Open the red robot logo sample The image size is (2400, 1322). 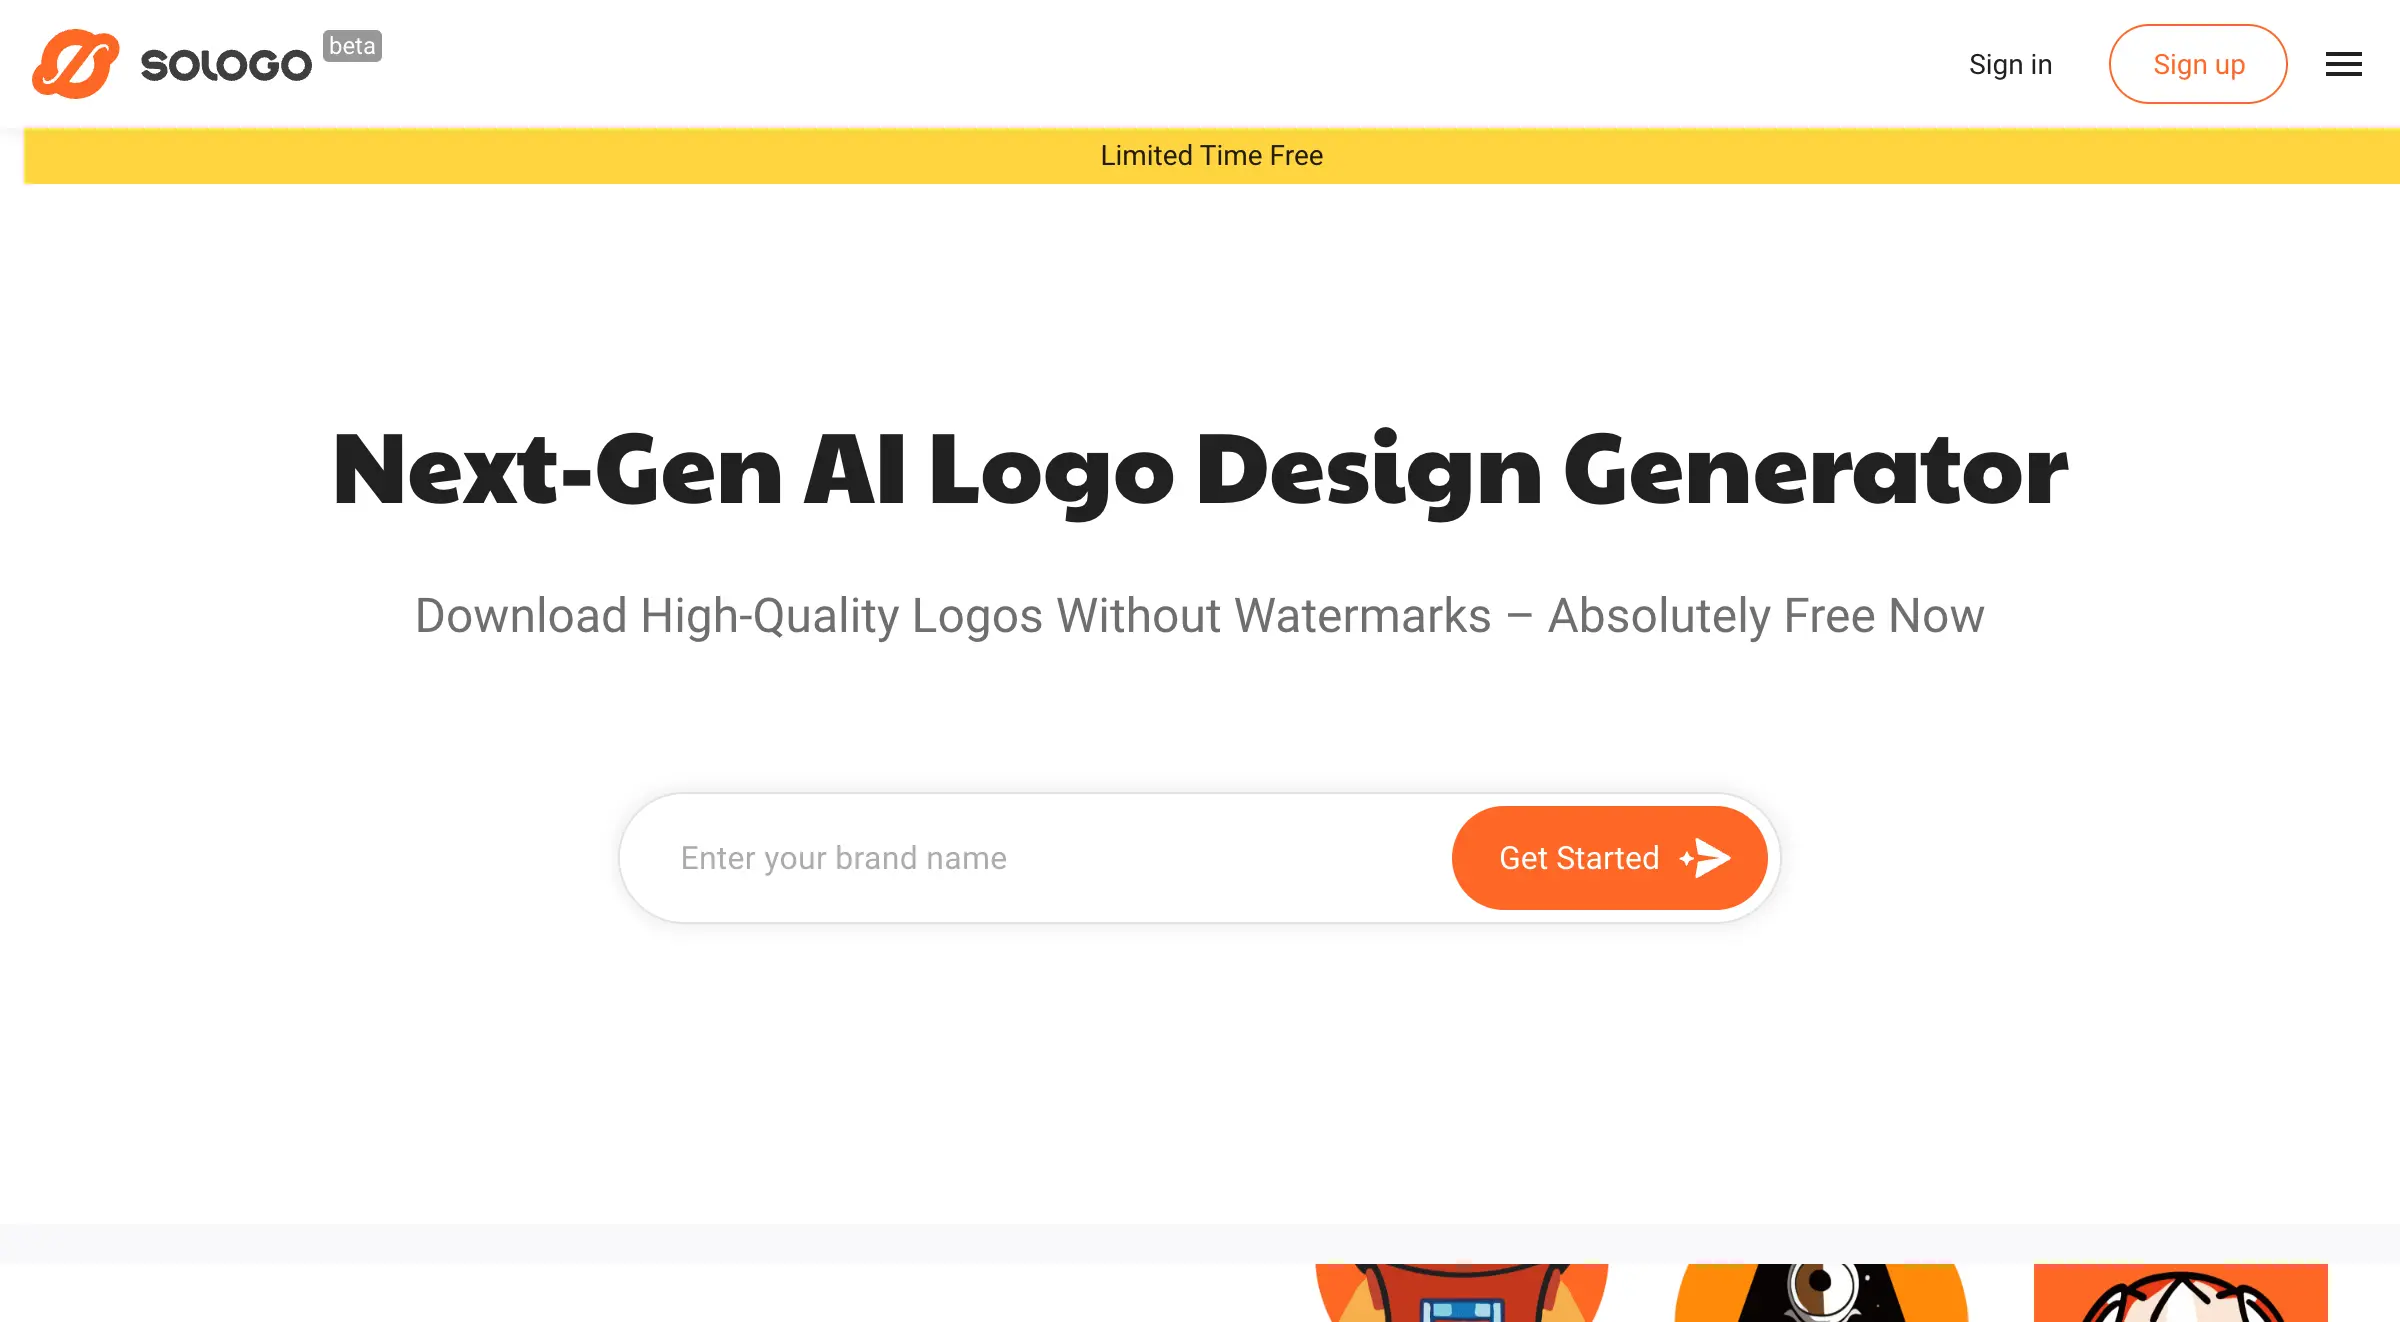(1461, 1293)
